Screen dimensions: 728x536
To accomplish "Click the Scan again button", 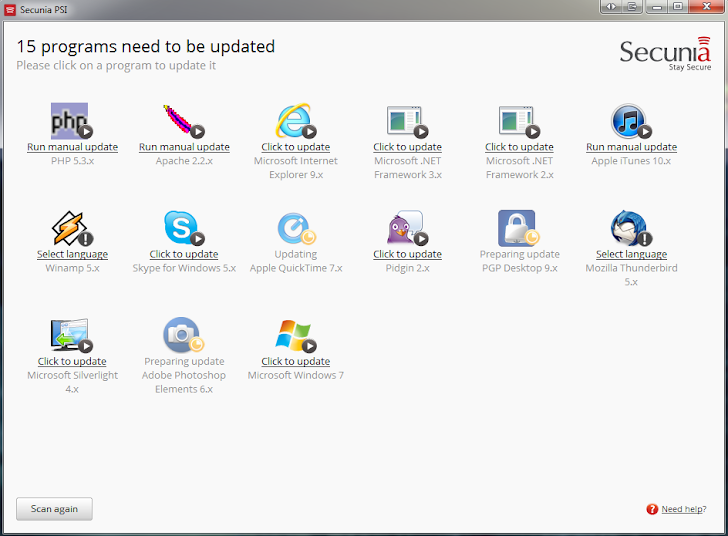I will tap(54, 509).
